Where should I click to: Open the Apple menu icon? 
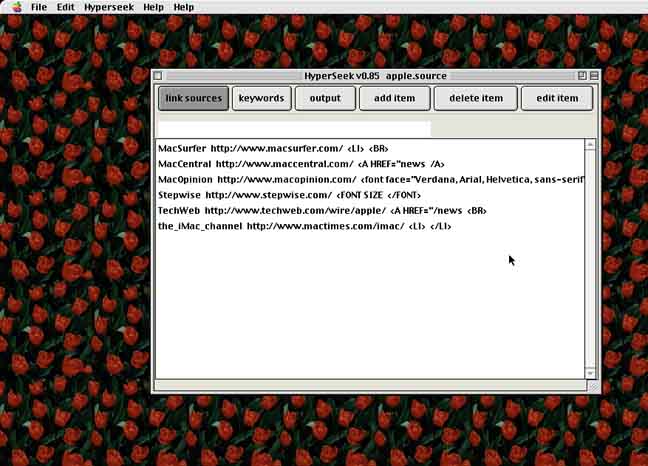click(x=17, y=7)
